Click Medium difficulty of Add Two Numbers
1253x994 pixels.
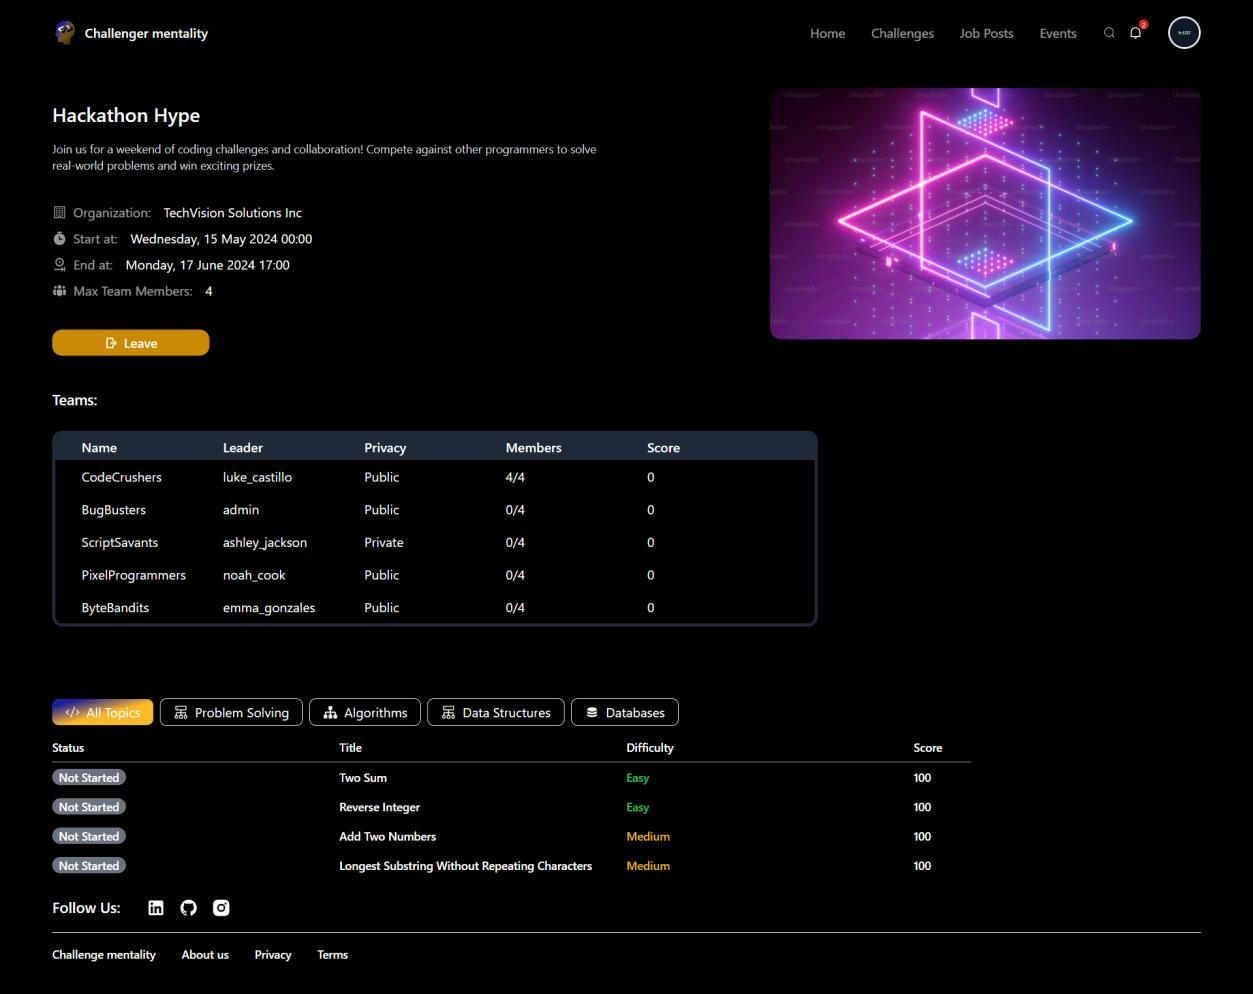coord(648,836)
